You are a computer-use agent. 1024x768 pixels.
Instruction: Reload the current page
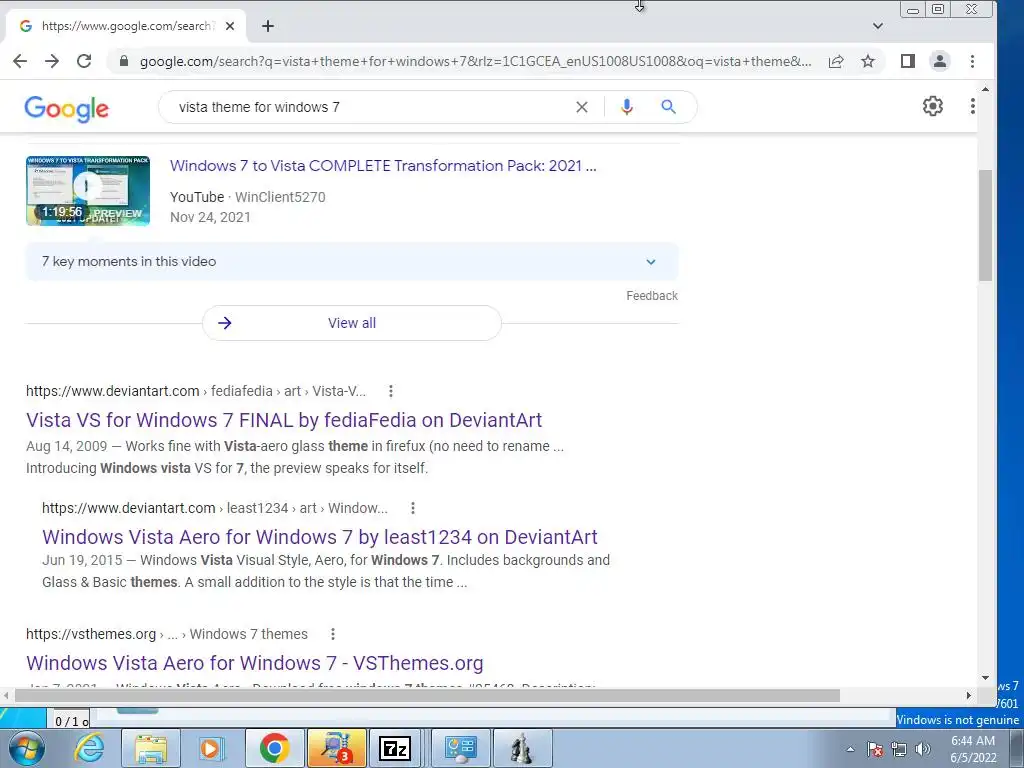pyautogui.click(x=84, y=61)
